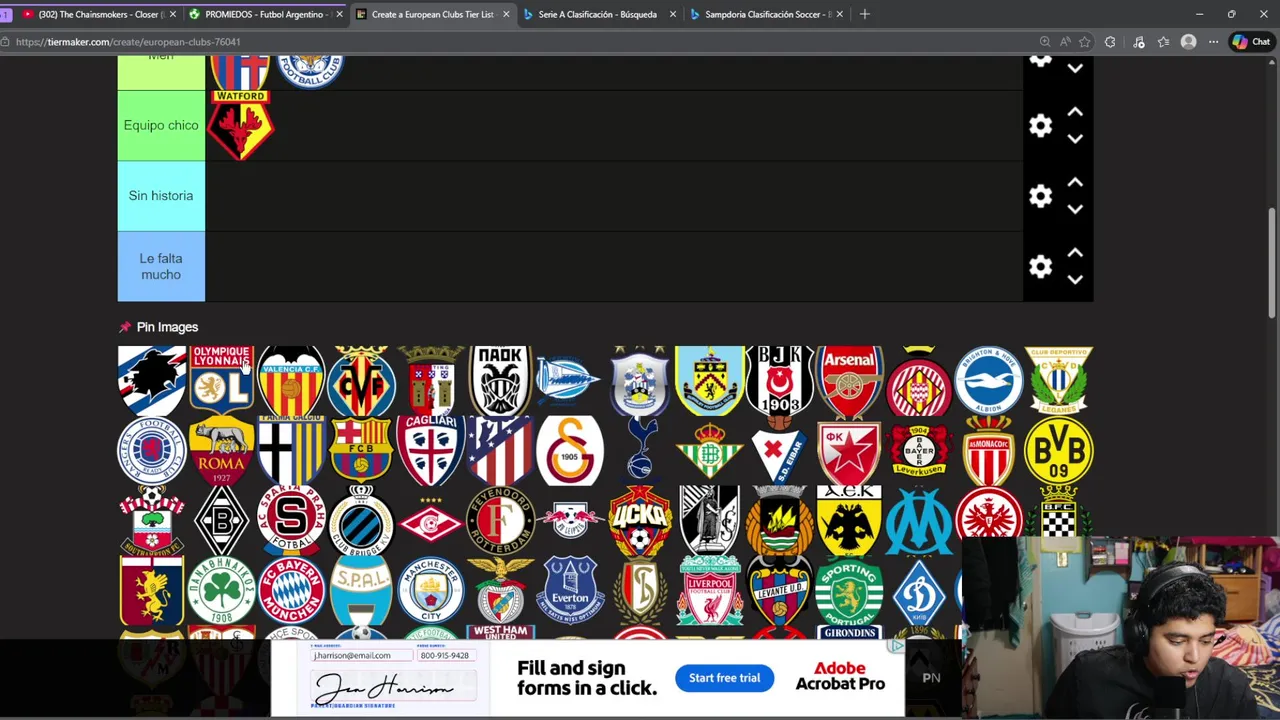Click Start free trial in Adobe ad
This screenshot has height=720, width=1280.
724,678
